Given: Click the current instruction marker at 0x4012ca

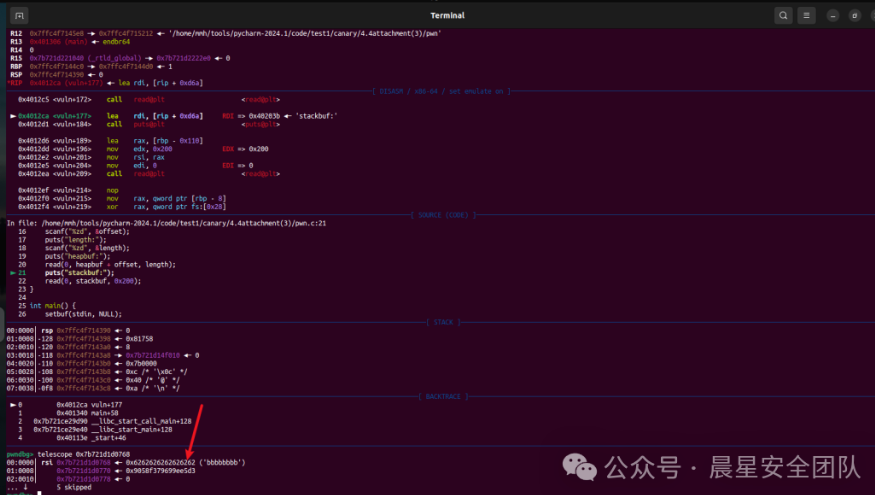Looking at the screenshot, I should [12, 116].
